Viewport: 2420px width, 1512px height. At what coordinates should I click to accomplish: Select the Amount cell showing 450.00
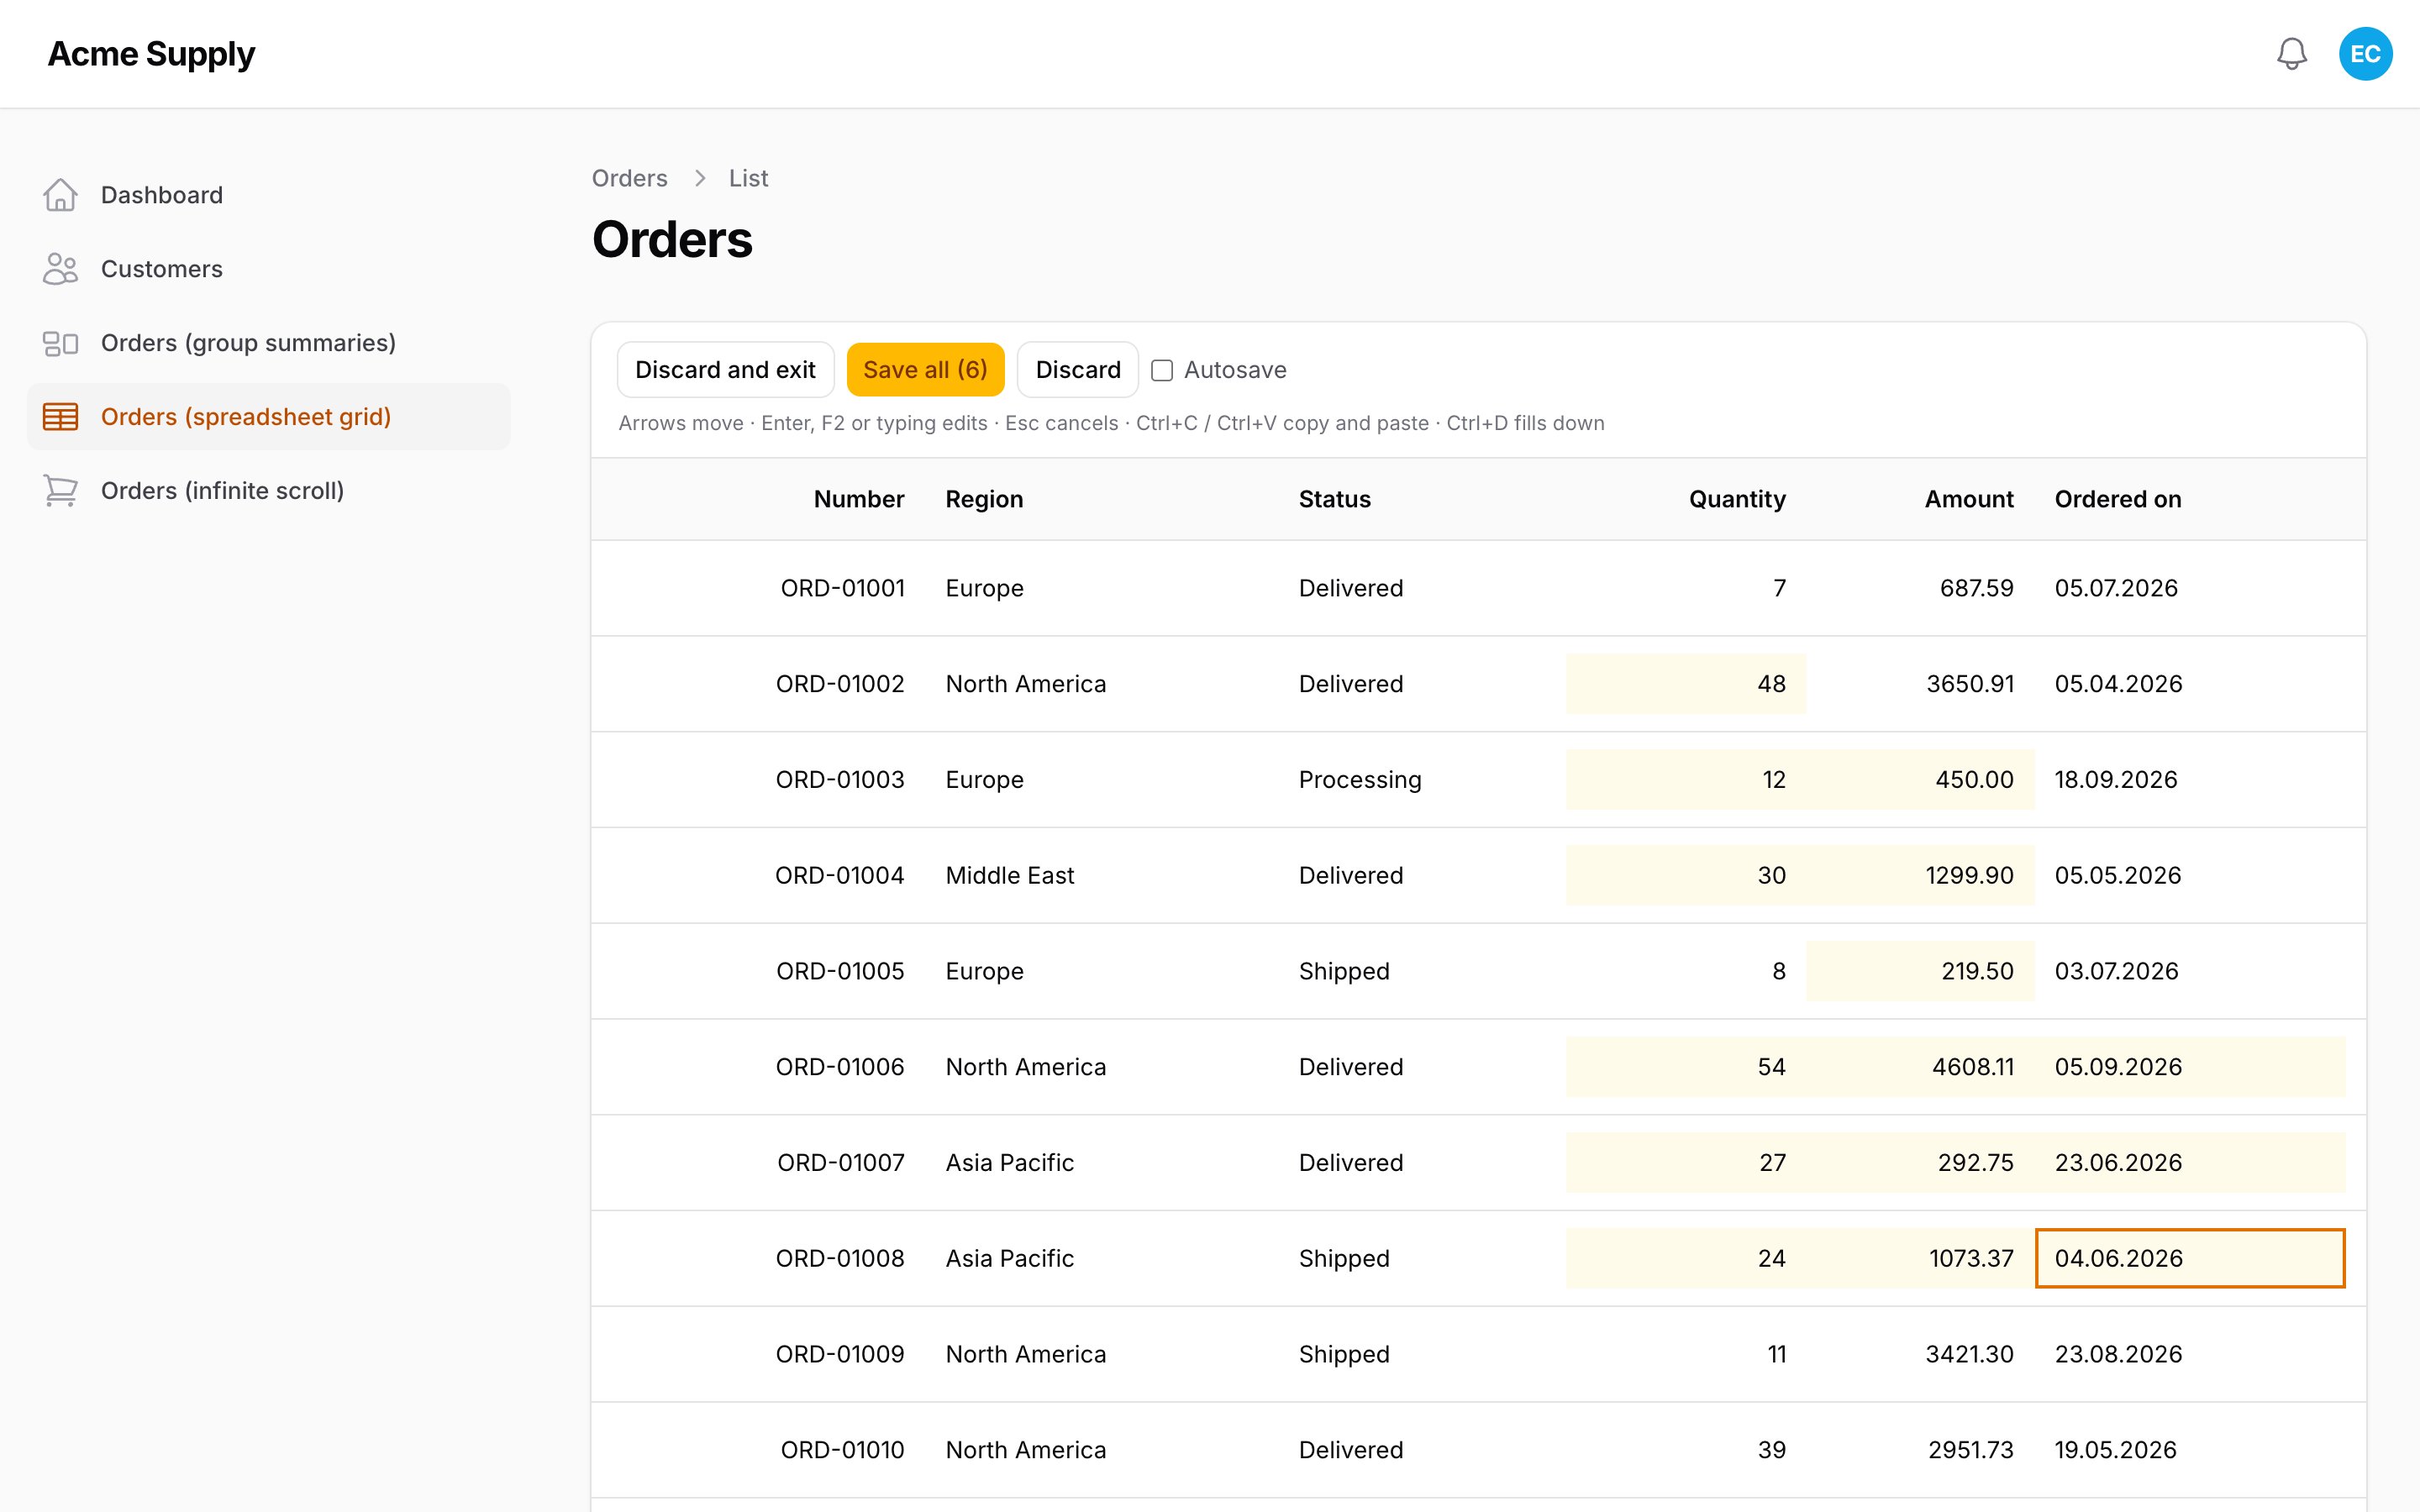[1920, 780]
